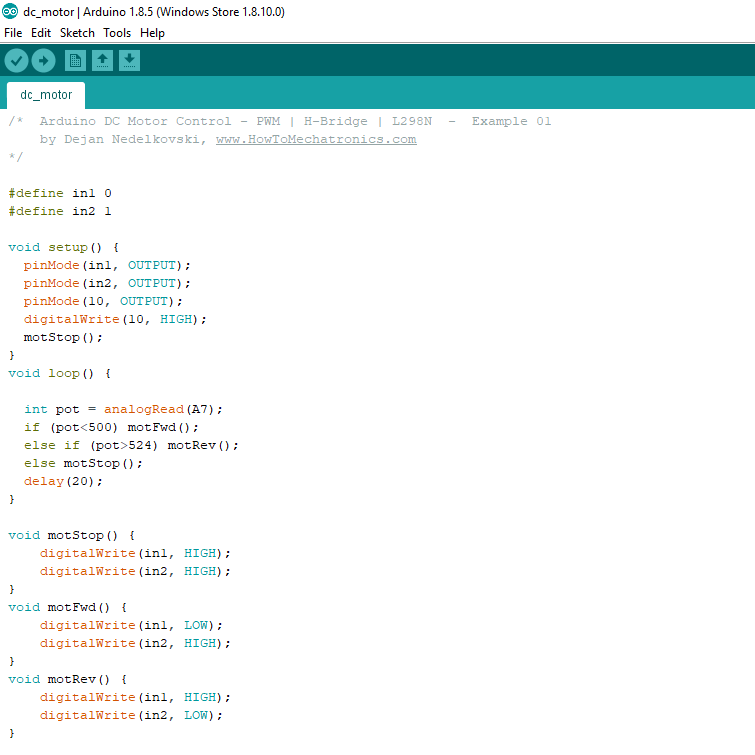The width and height of the screenshot is (755, 755).
Task: Click the Upload arrow toolbar icon
Action: tap(43, 61)
